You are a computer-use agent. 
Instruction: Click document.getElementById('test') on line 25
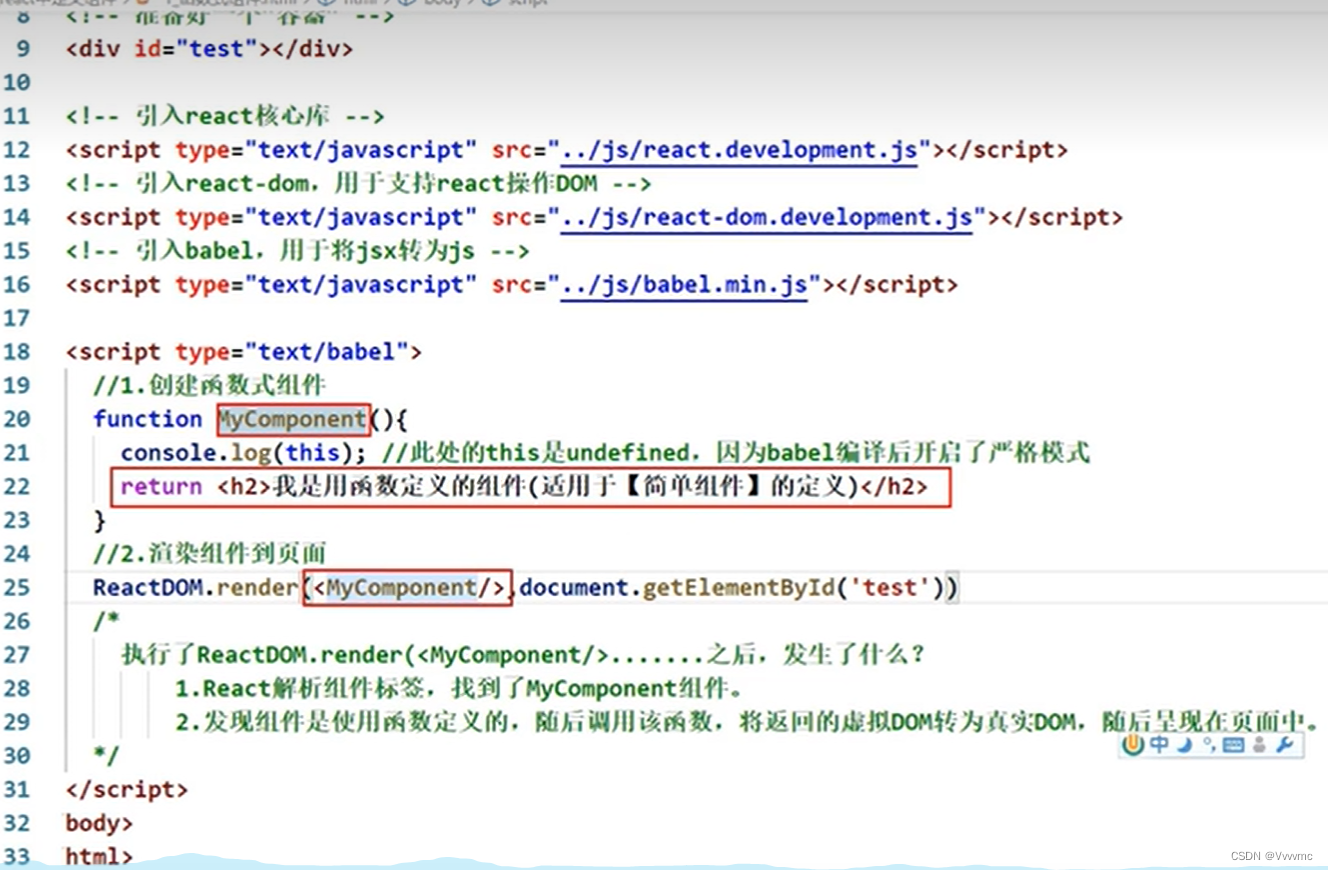pyautogui.click(x=733, y=587)
